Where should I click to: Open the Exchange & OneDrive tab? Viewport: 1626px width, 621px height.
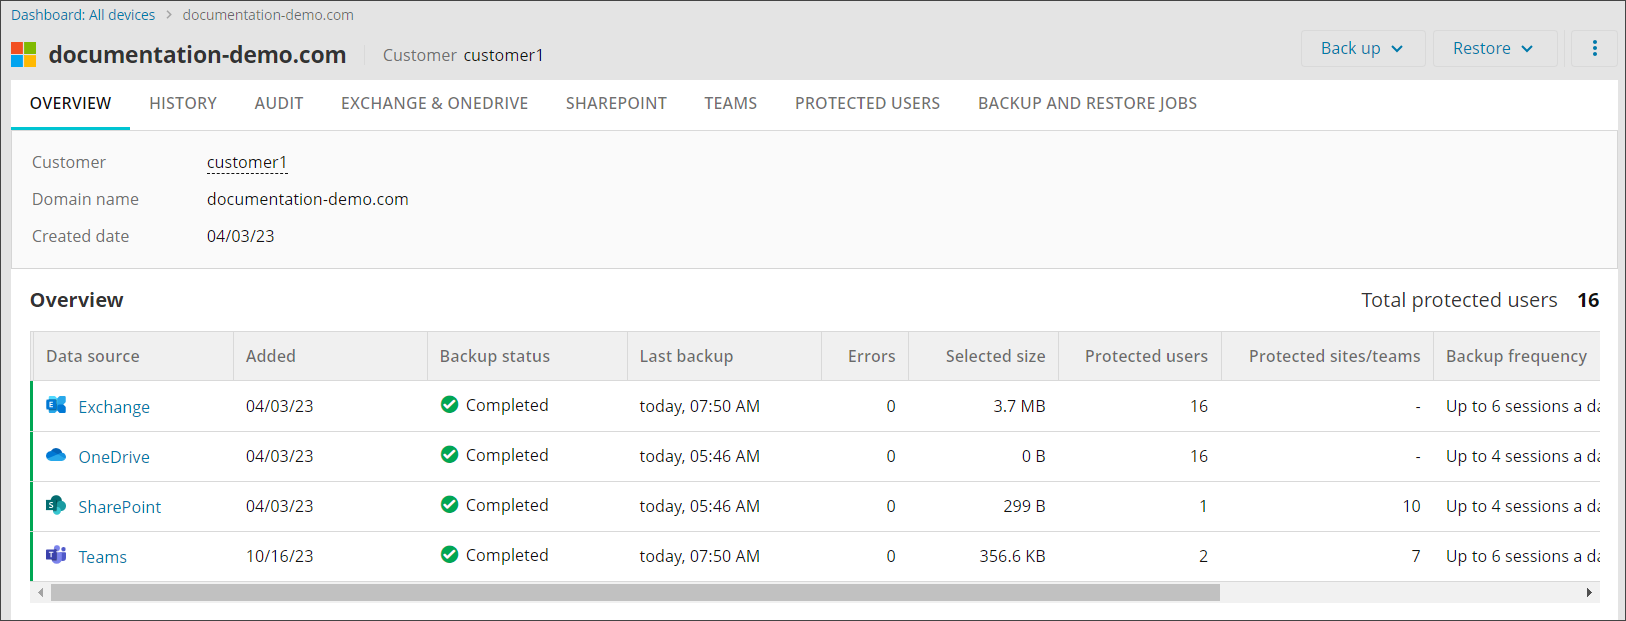[x=434, y=103]
